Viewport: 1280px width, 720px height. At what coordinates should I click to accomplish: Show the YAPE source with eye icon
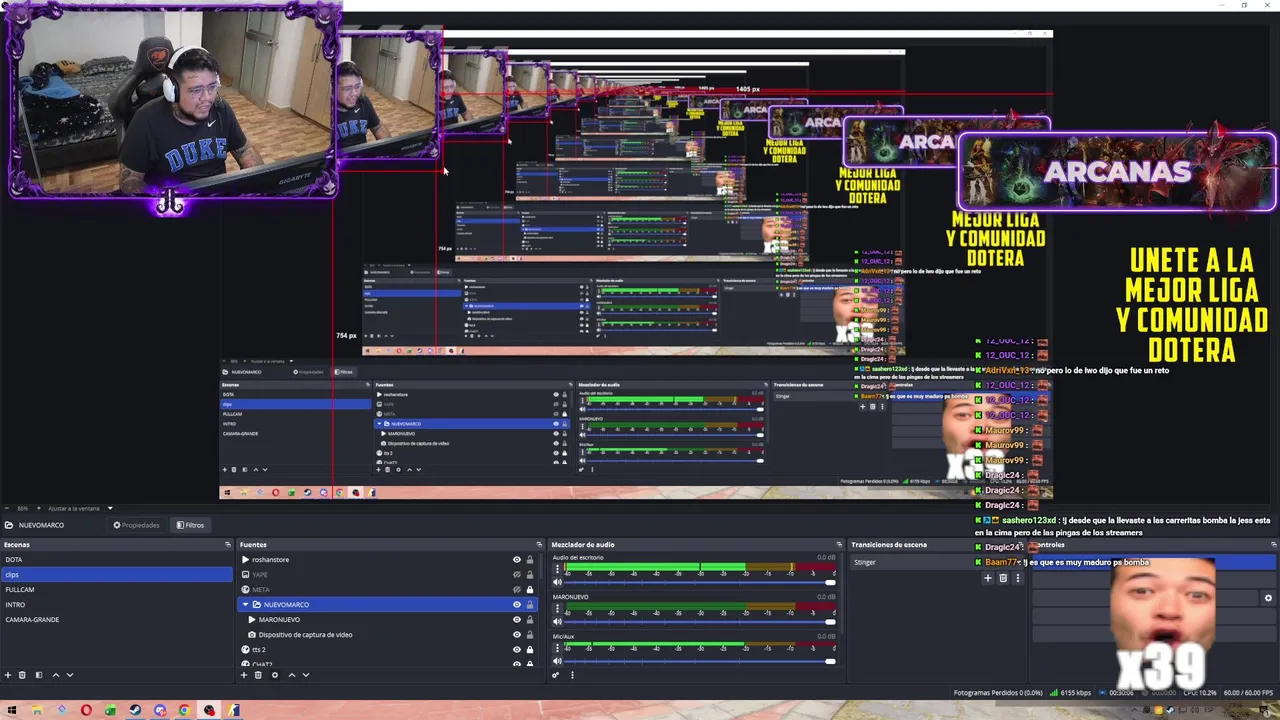point(517,575)
